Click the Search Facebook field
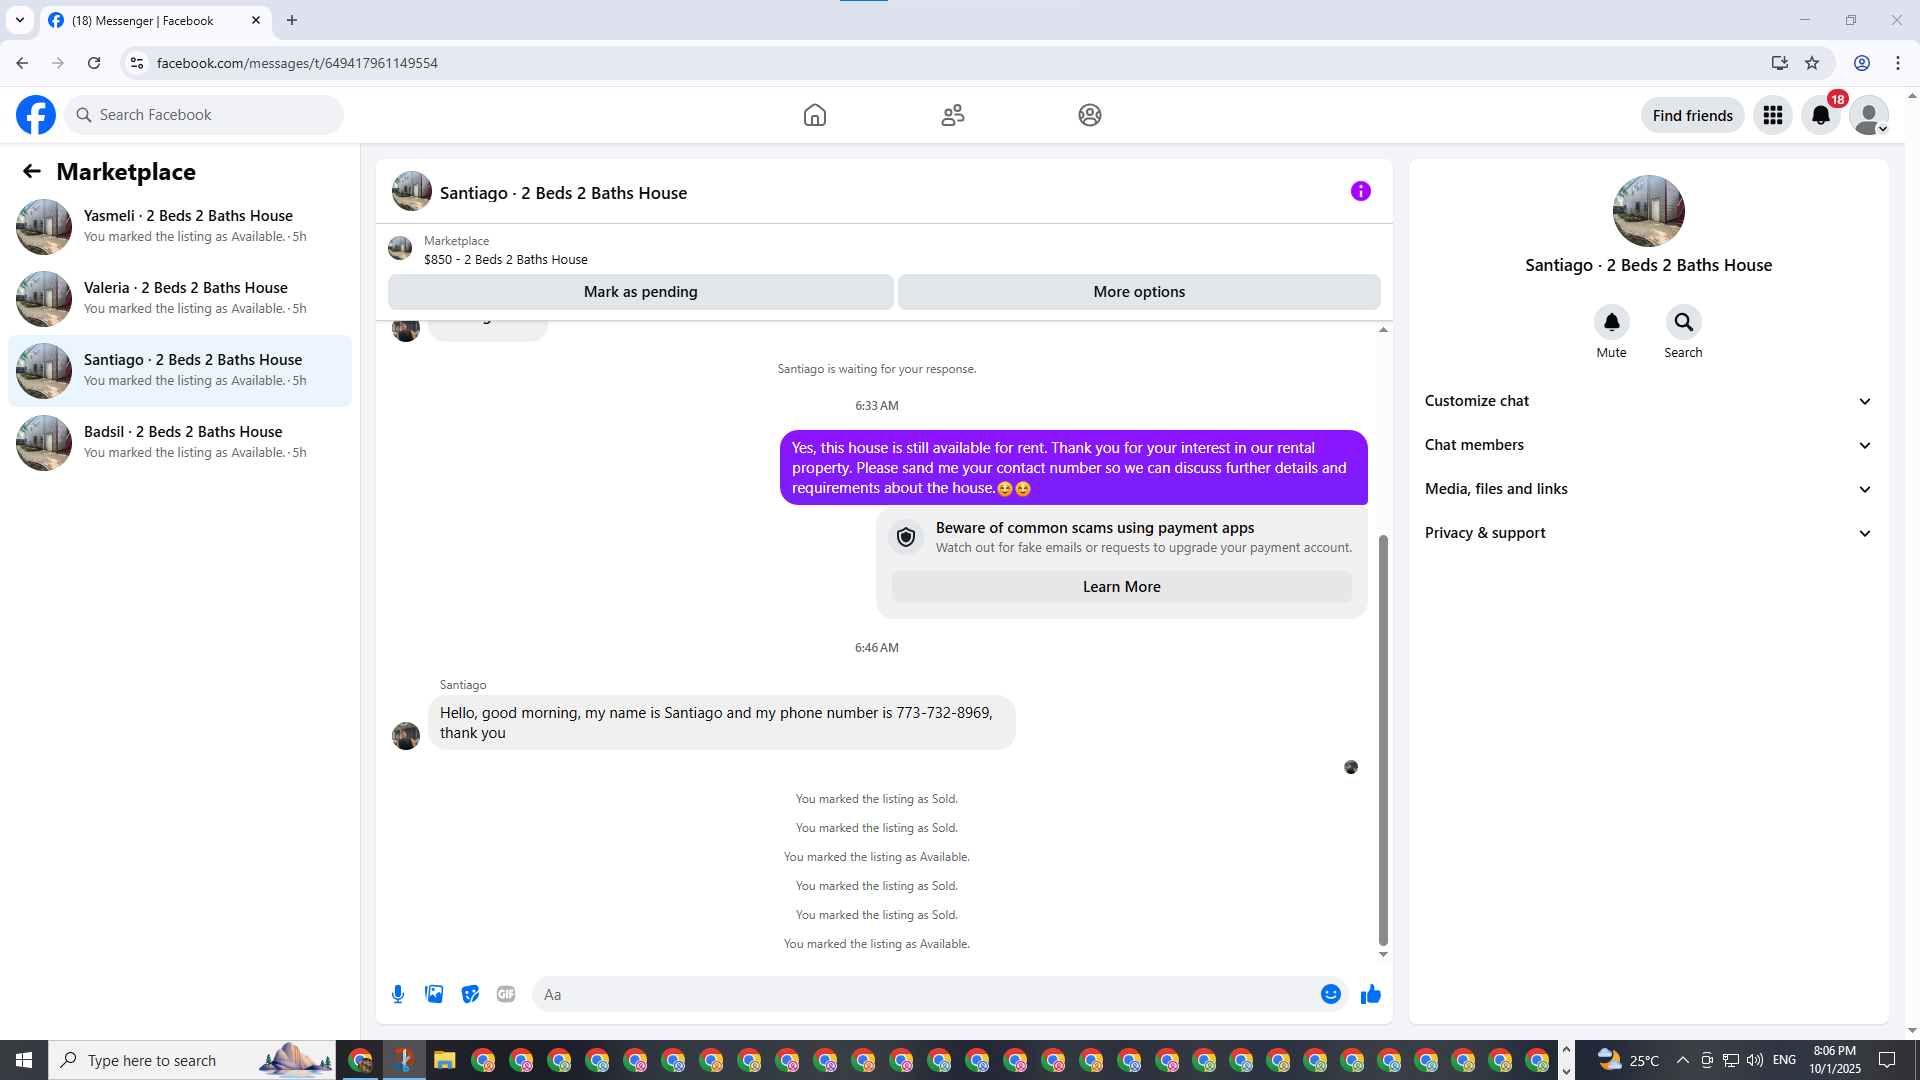This screenshot has width=1920, height=1080. pos(204,115)
